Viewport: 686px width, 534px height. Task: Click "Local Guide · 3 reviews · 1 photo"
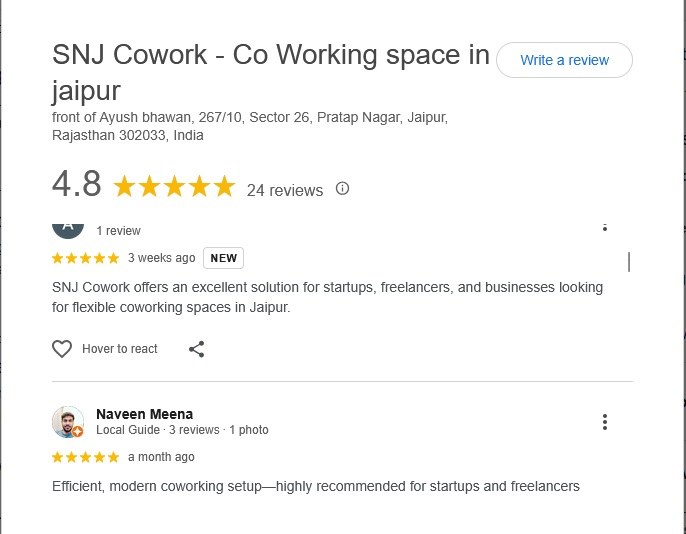tap(182, 430)
